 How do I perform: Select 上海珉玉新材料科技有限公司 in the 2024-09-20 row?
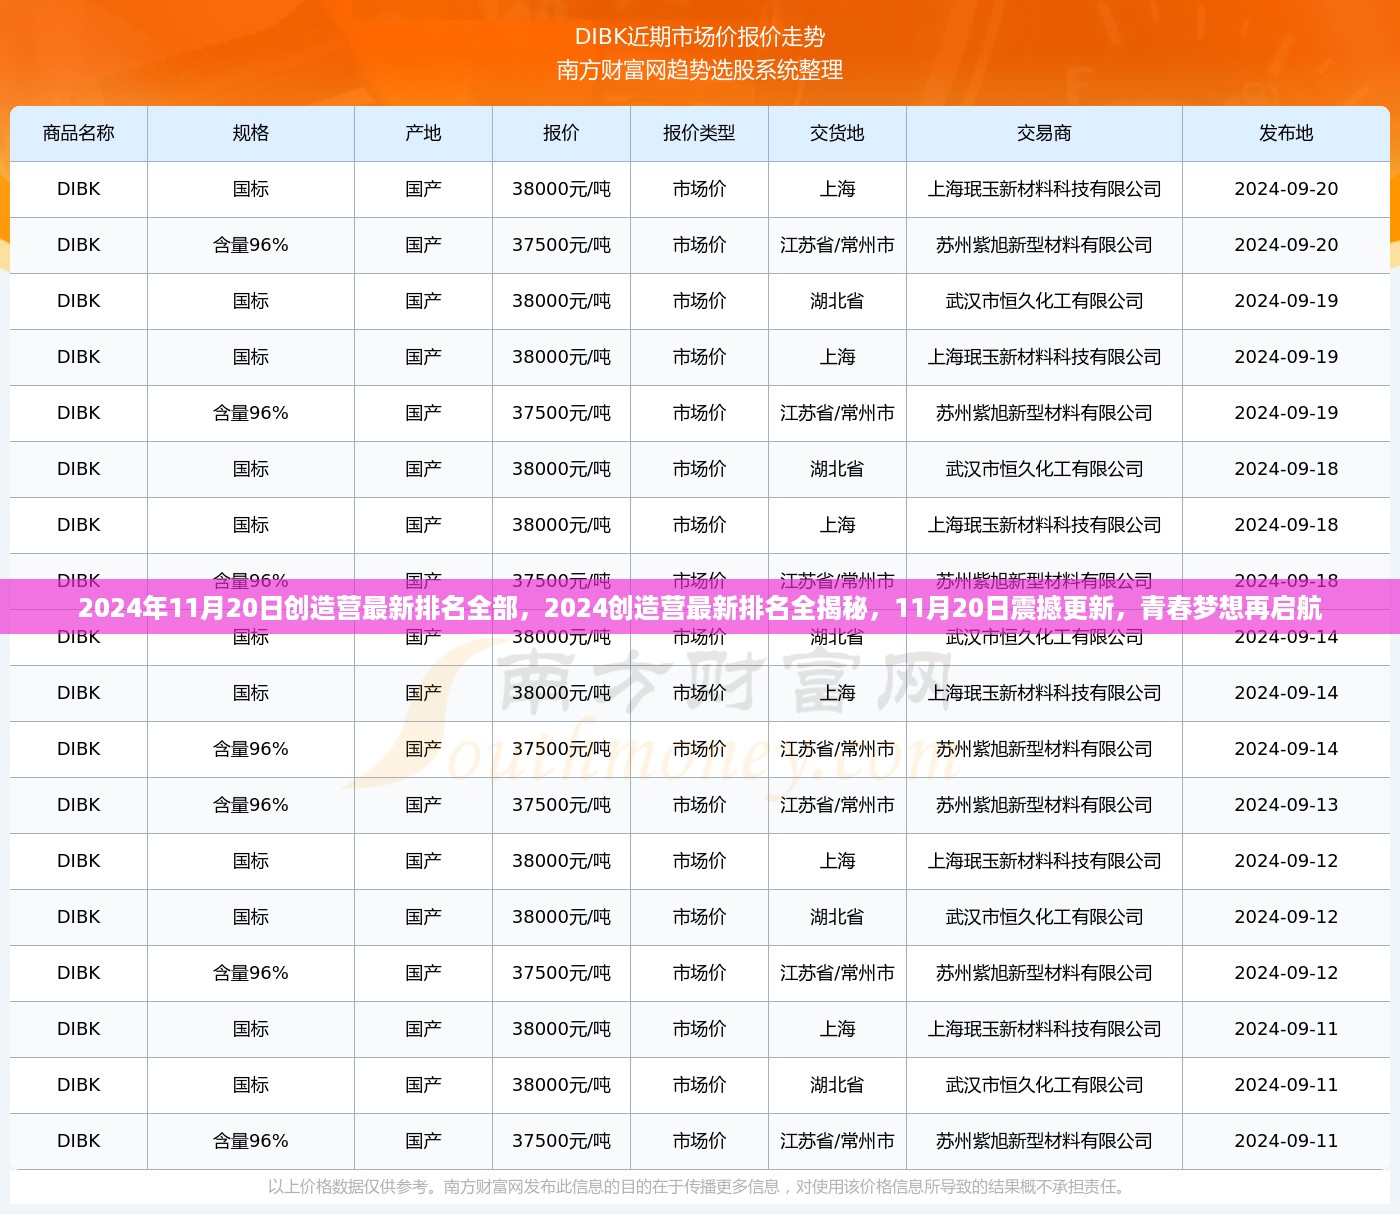pos(1044,189)
